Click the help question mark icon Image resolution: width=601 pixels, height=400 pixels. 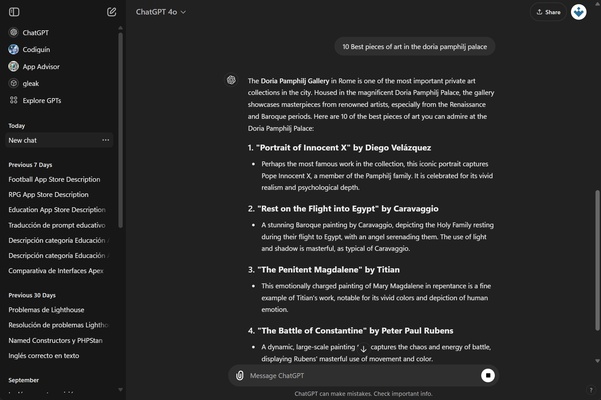(x=591, y=390)
